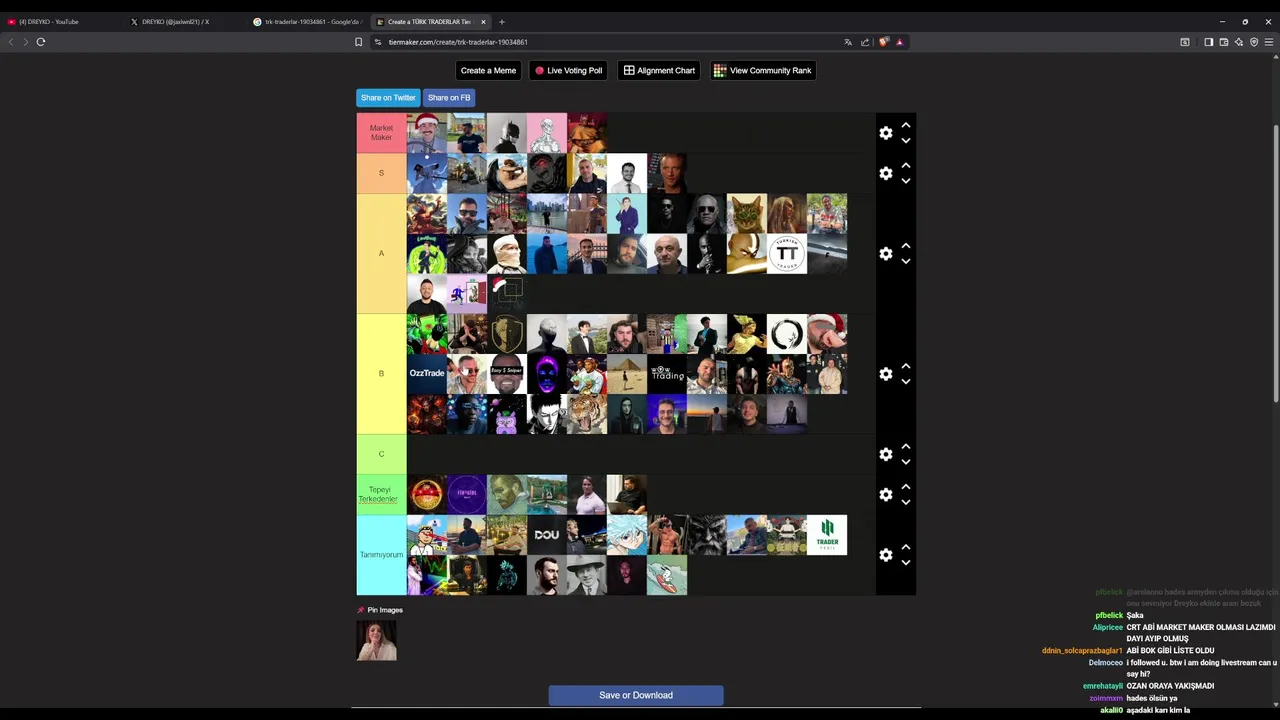Move Tanımıyorum tier down arrow
The width and height of the screenshot is (1280, 720).
point(905,563)
